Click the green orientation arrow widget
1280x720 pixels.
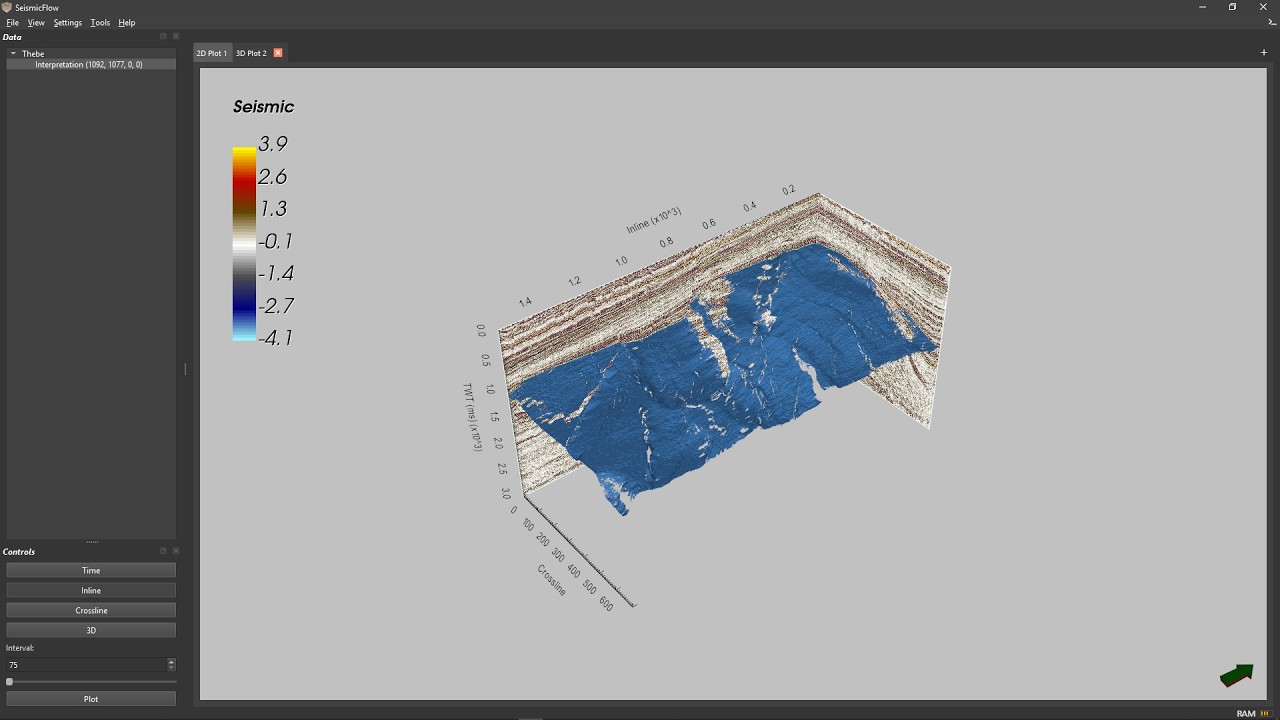(x=1237, y=676)
